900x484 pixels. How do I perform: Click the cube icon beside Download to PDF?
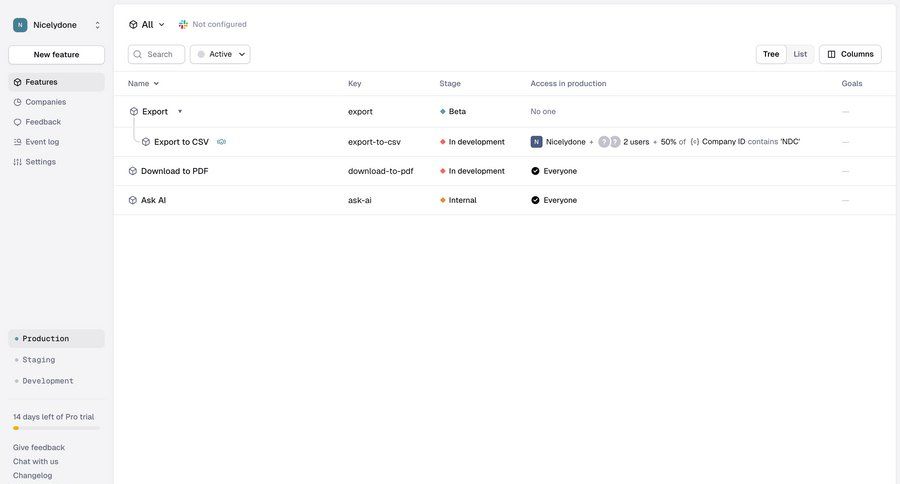coord(133,171)
